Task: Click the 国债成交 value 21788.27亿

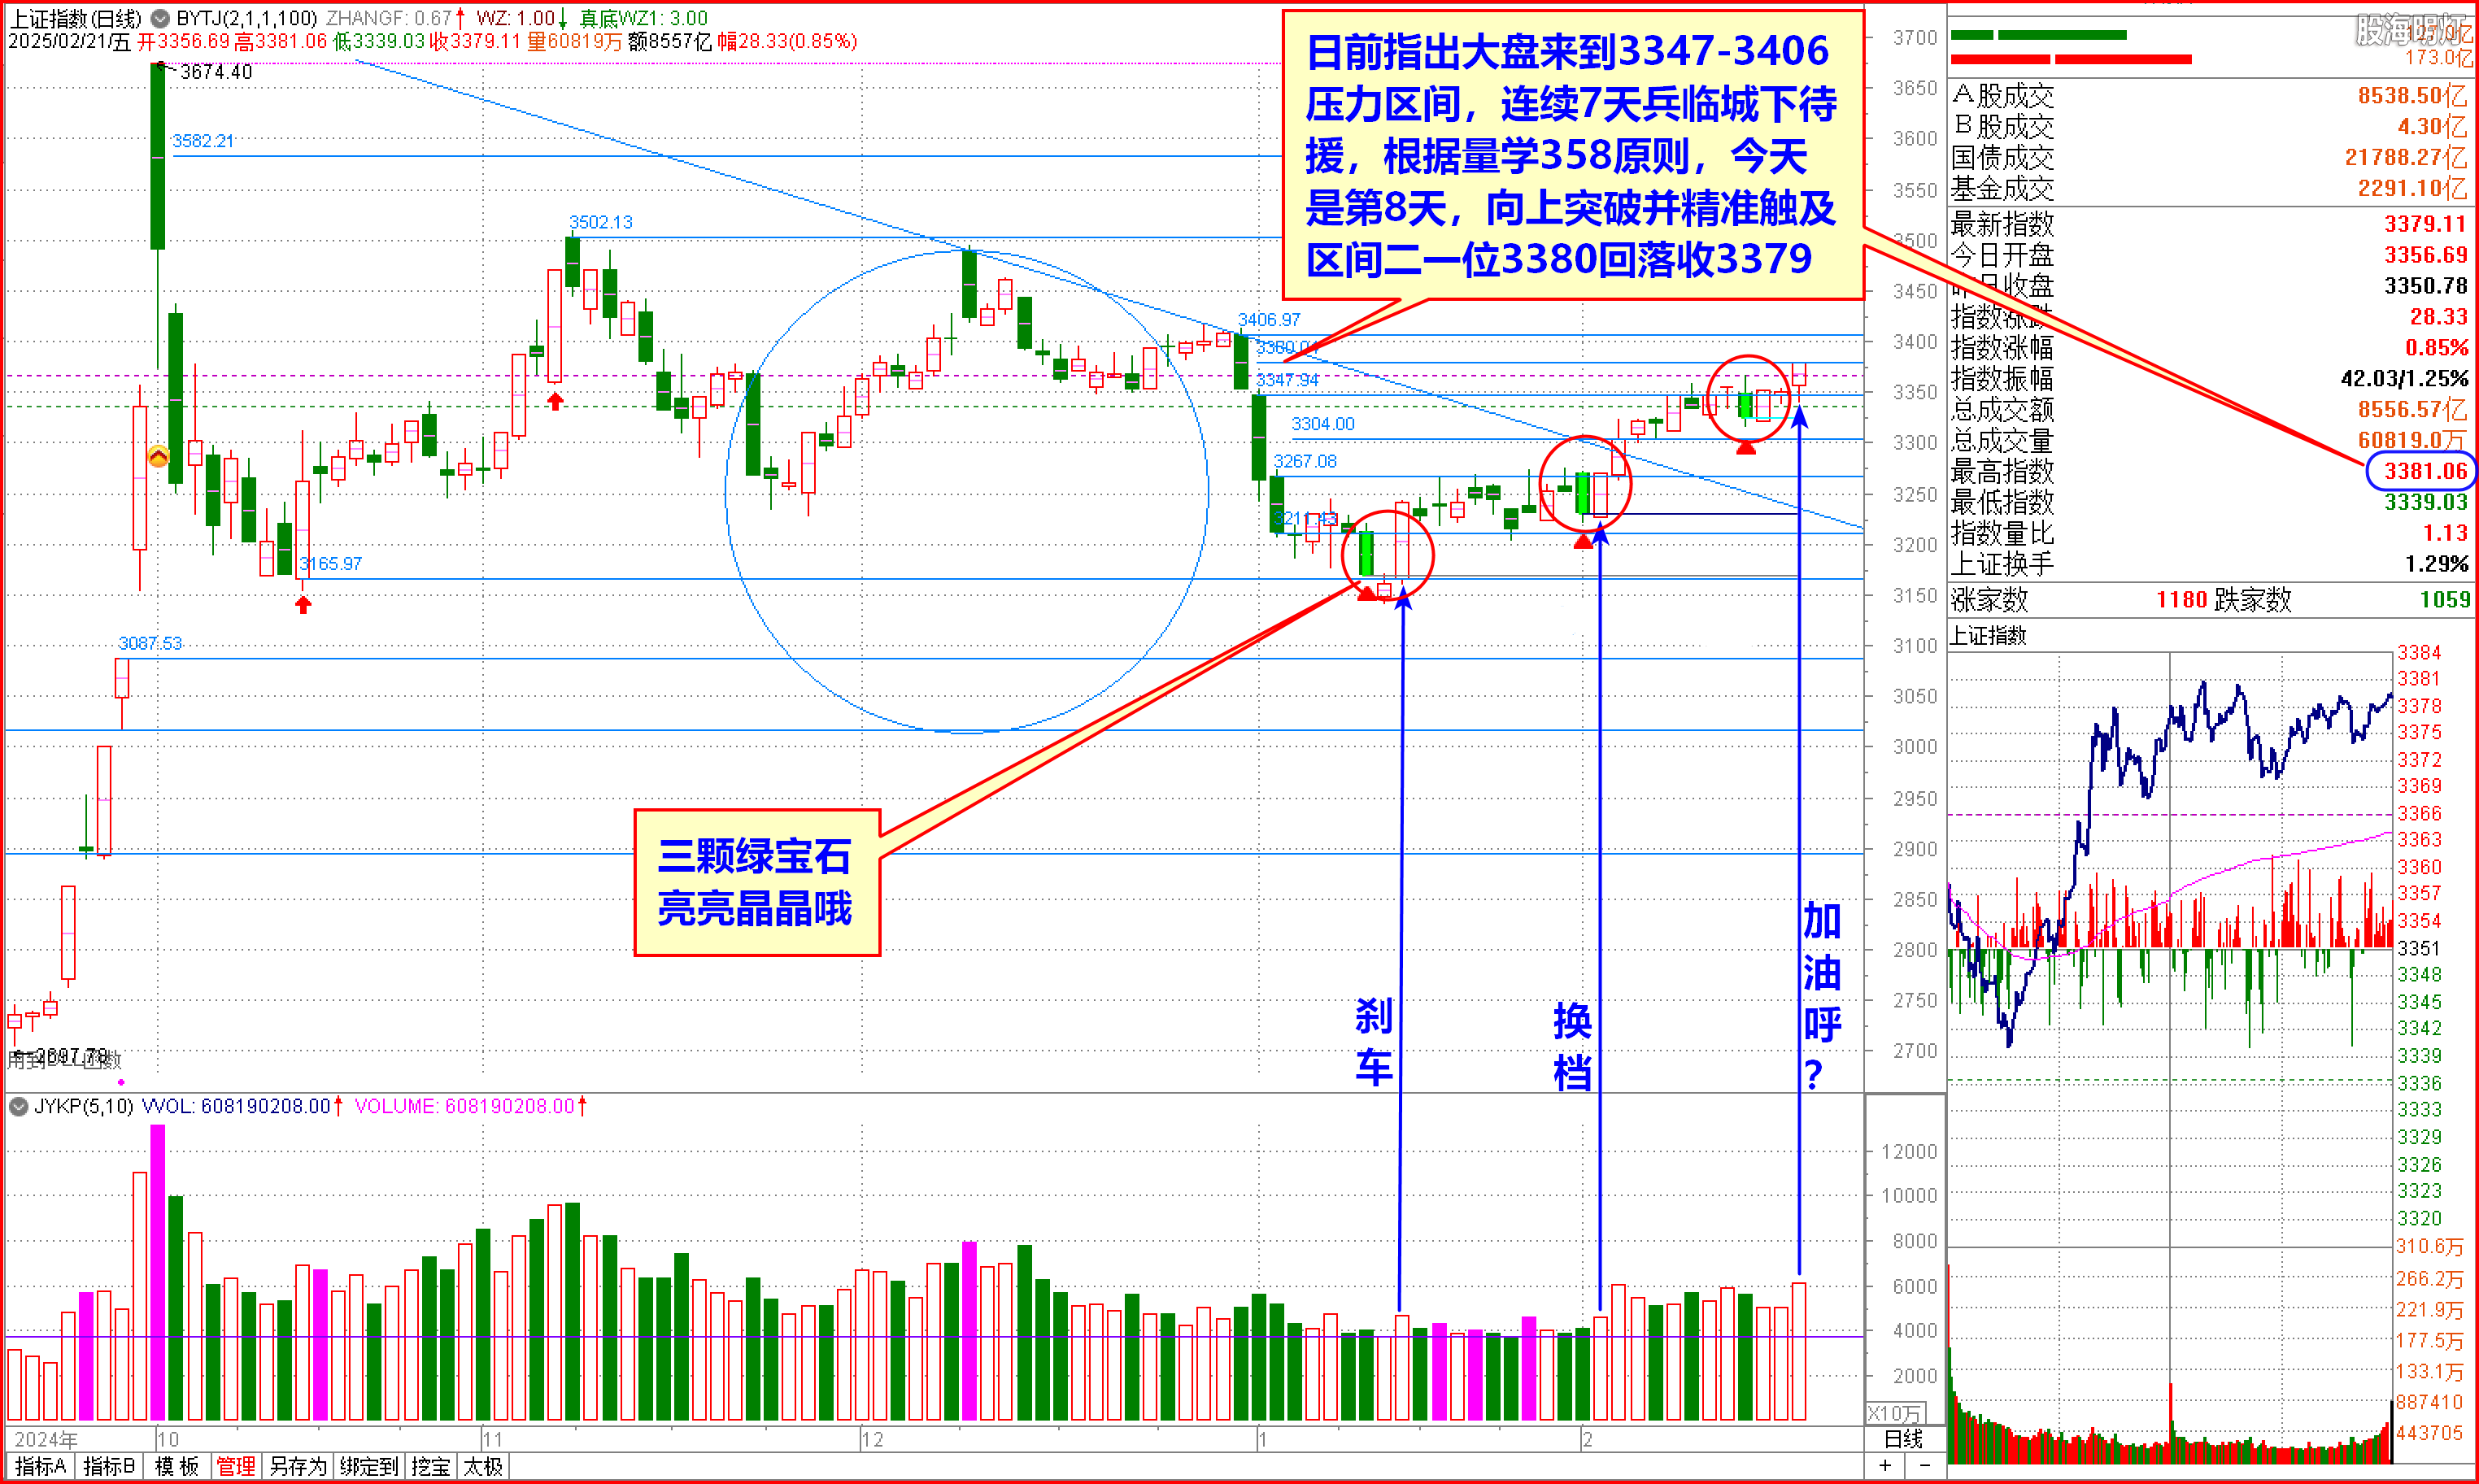Action: pyautogui.click(x=2405, y=158)
